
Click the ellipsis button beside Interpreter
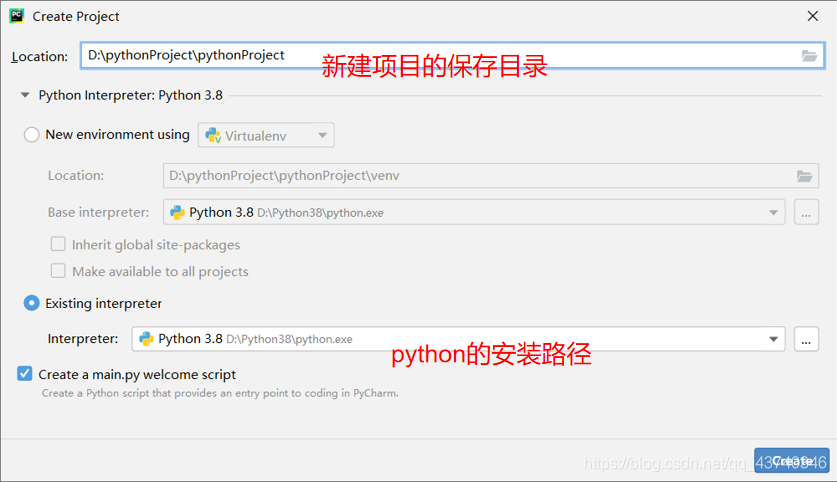pyautogui.click(x=806, y=339)
